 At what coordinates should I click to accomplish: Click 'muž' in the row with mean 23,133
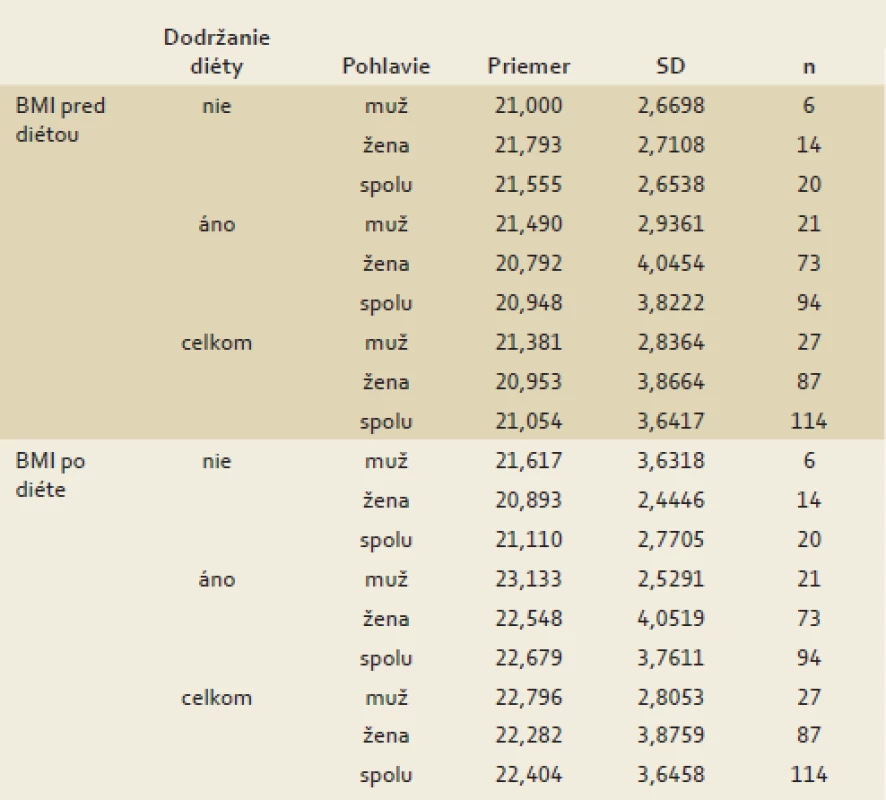(386, 579)
